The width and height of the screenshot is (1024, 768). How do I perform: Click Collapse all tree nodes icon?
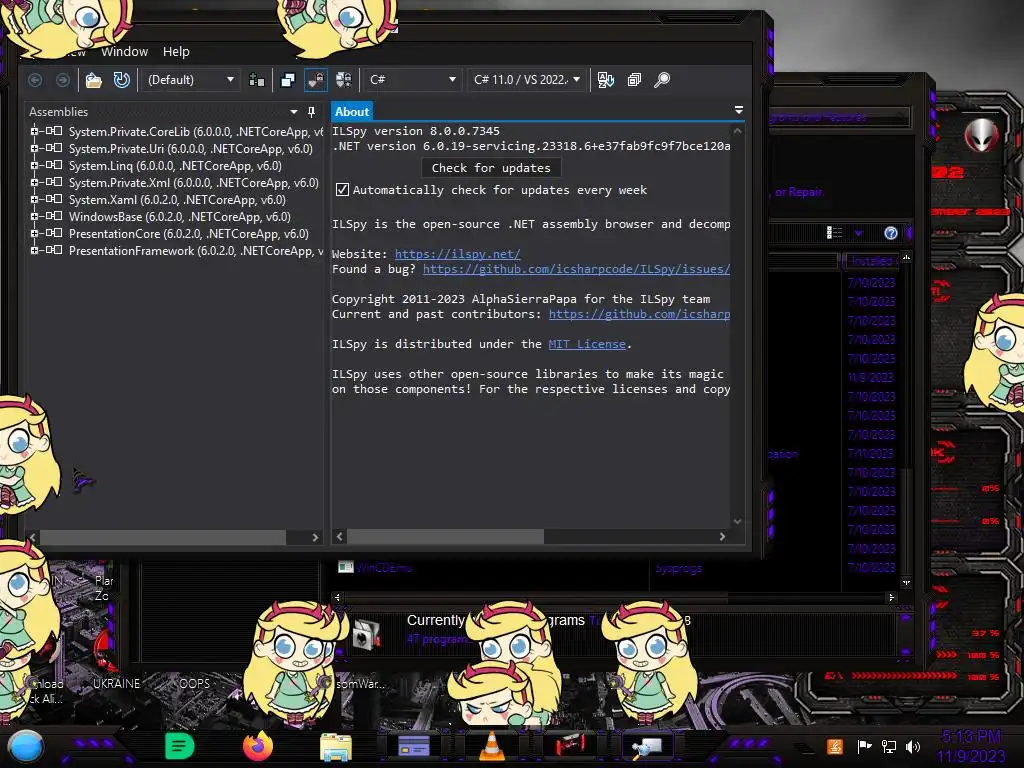(x=634, y=80)
